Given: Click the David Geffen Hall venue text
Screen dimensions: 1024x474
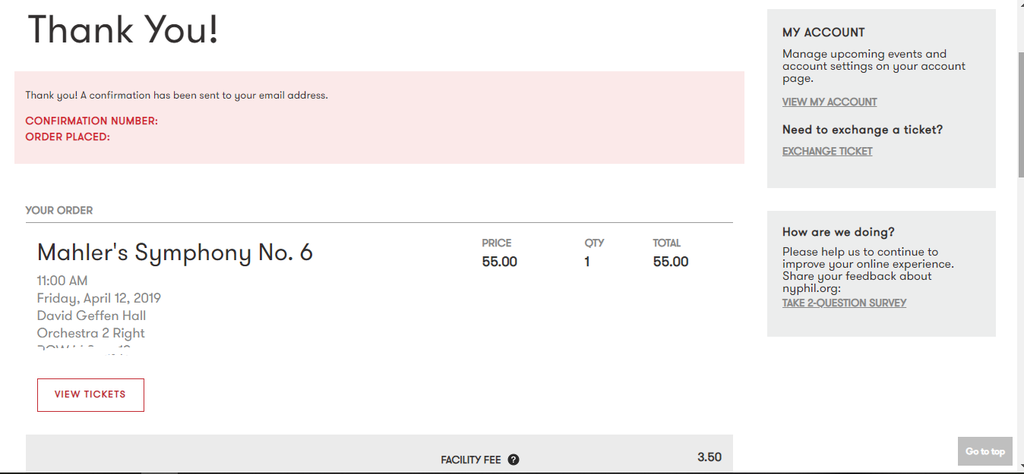Looking at the screenshot, I should (91, 316).
